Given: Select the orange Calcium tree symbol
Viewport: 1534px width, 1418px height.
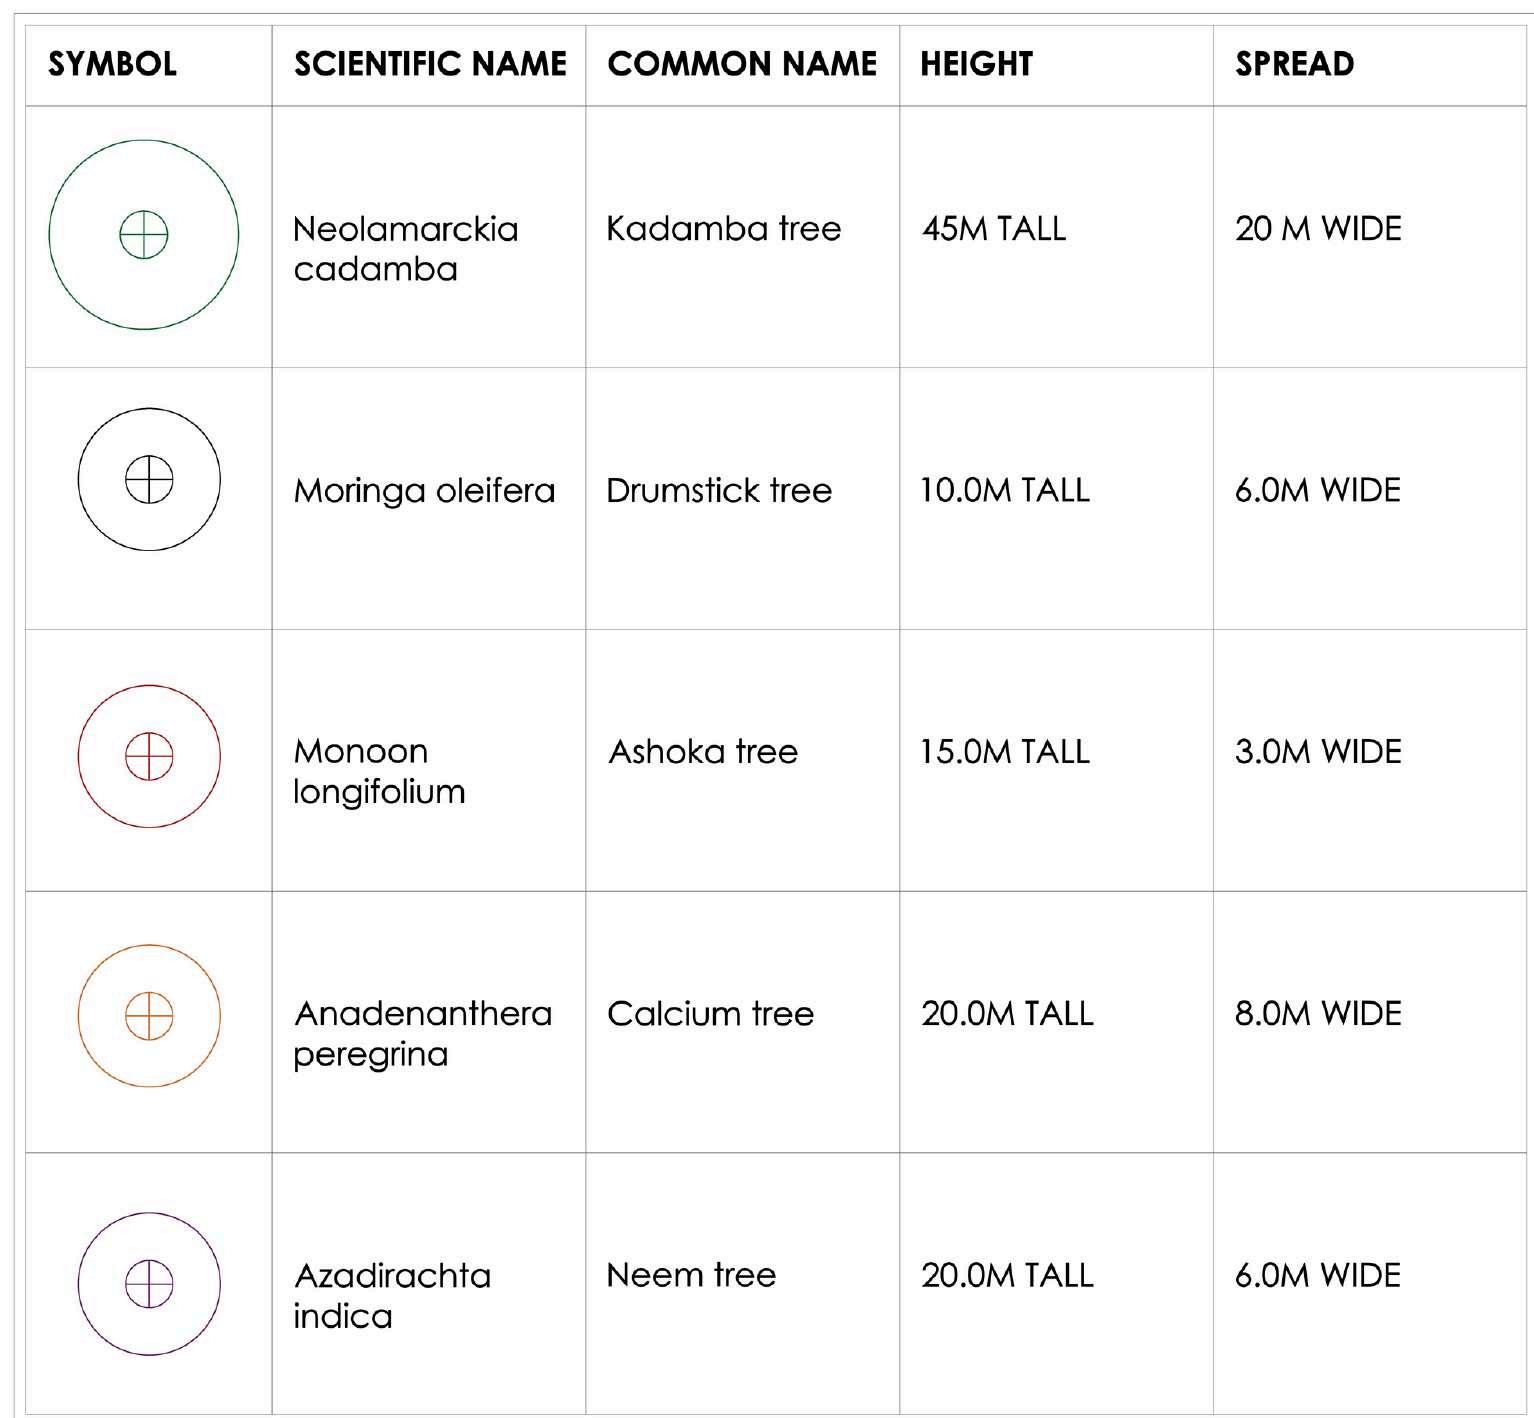Looking at the screenshot, I should (x=149, y=1016).
